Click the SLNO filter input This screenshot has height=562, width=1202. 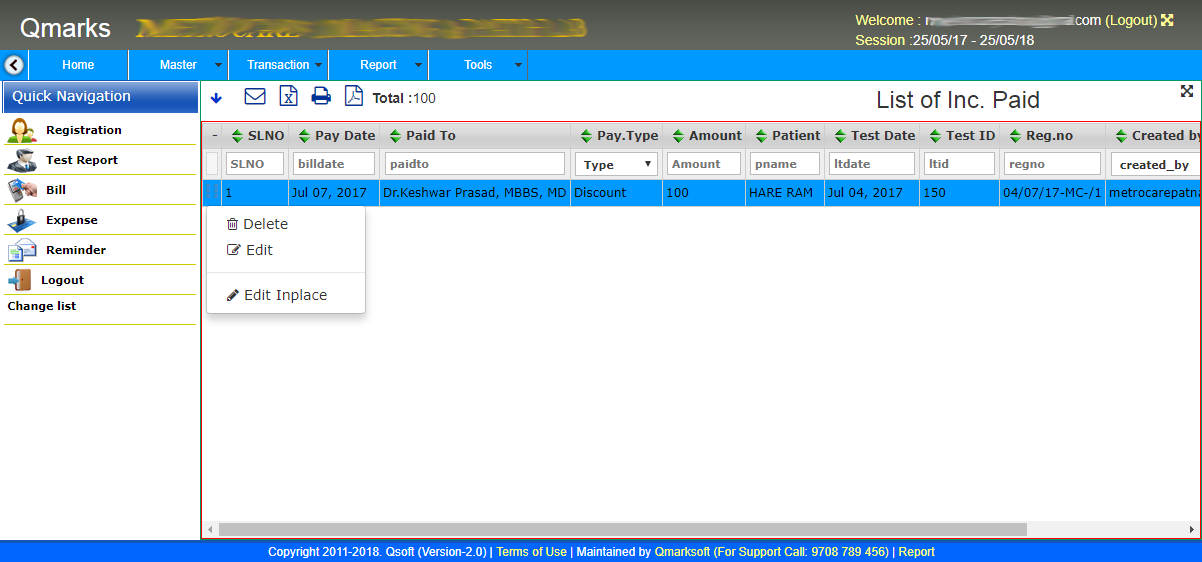coord(255,164)
